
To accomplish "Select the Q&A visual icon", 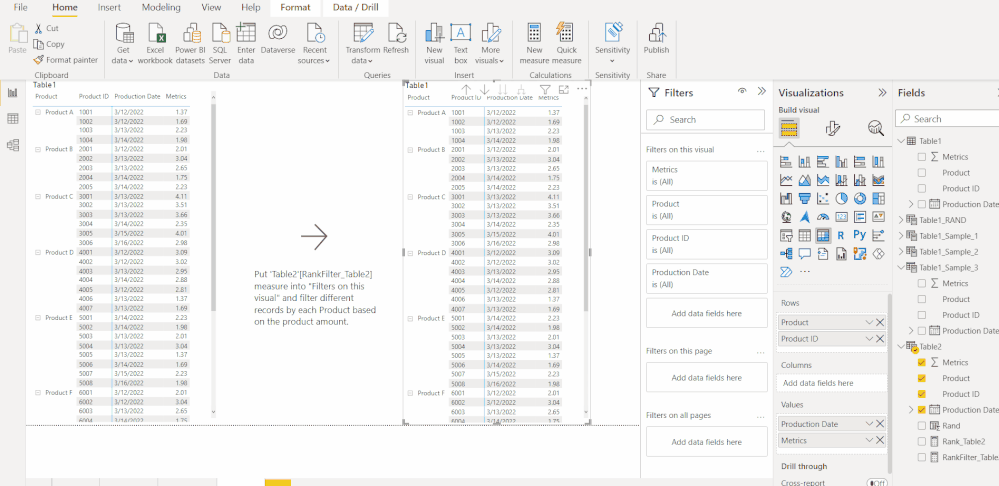I will [804, 254].
